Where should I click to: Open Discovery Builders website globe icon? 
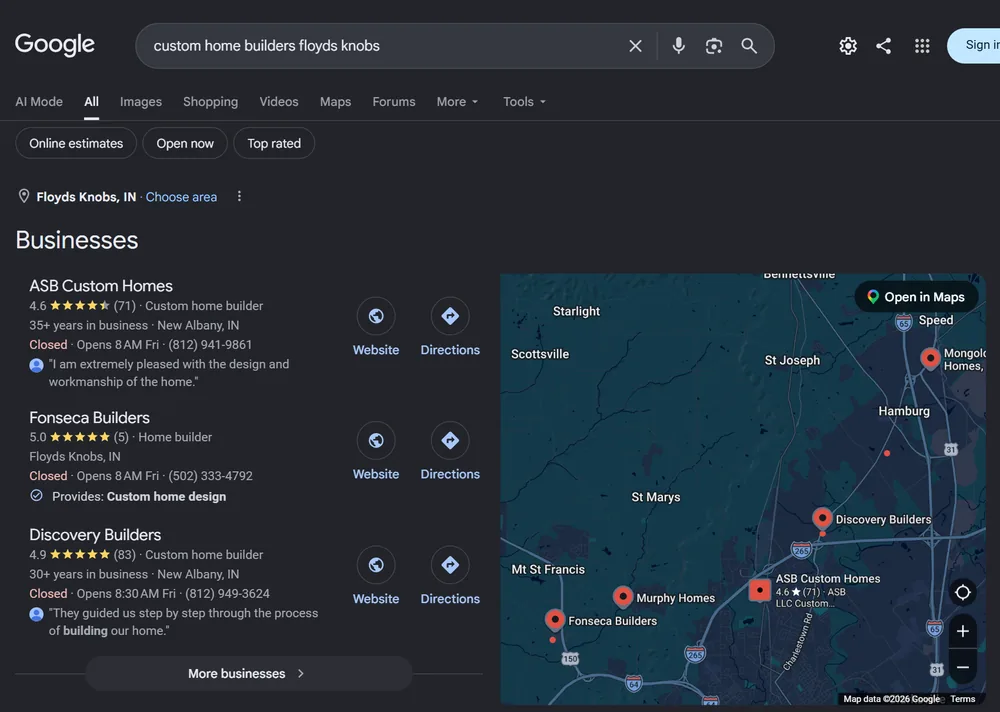click(x=376, y=565)
